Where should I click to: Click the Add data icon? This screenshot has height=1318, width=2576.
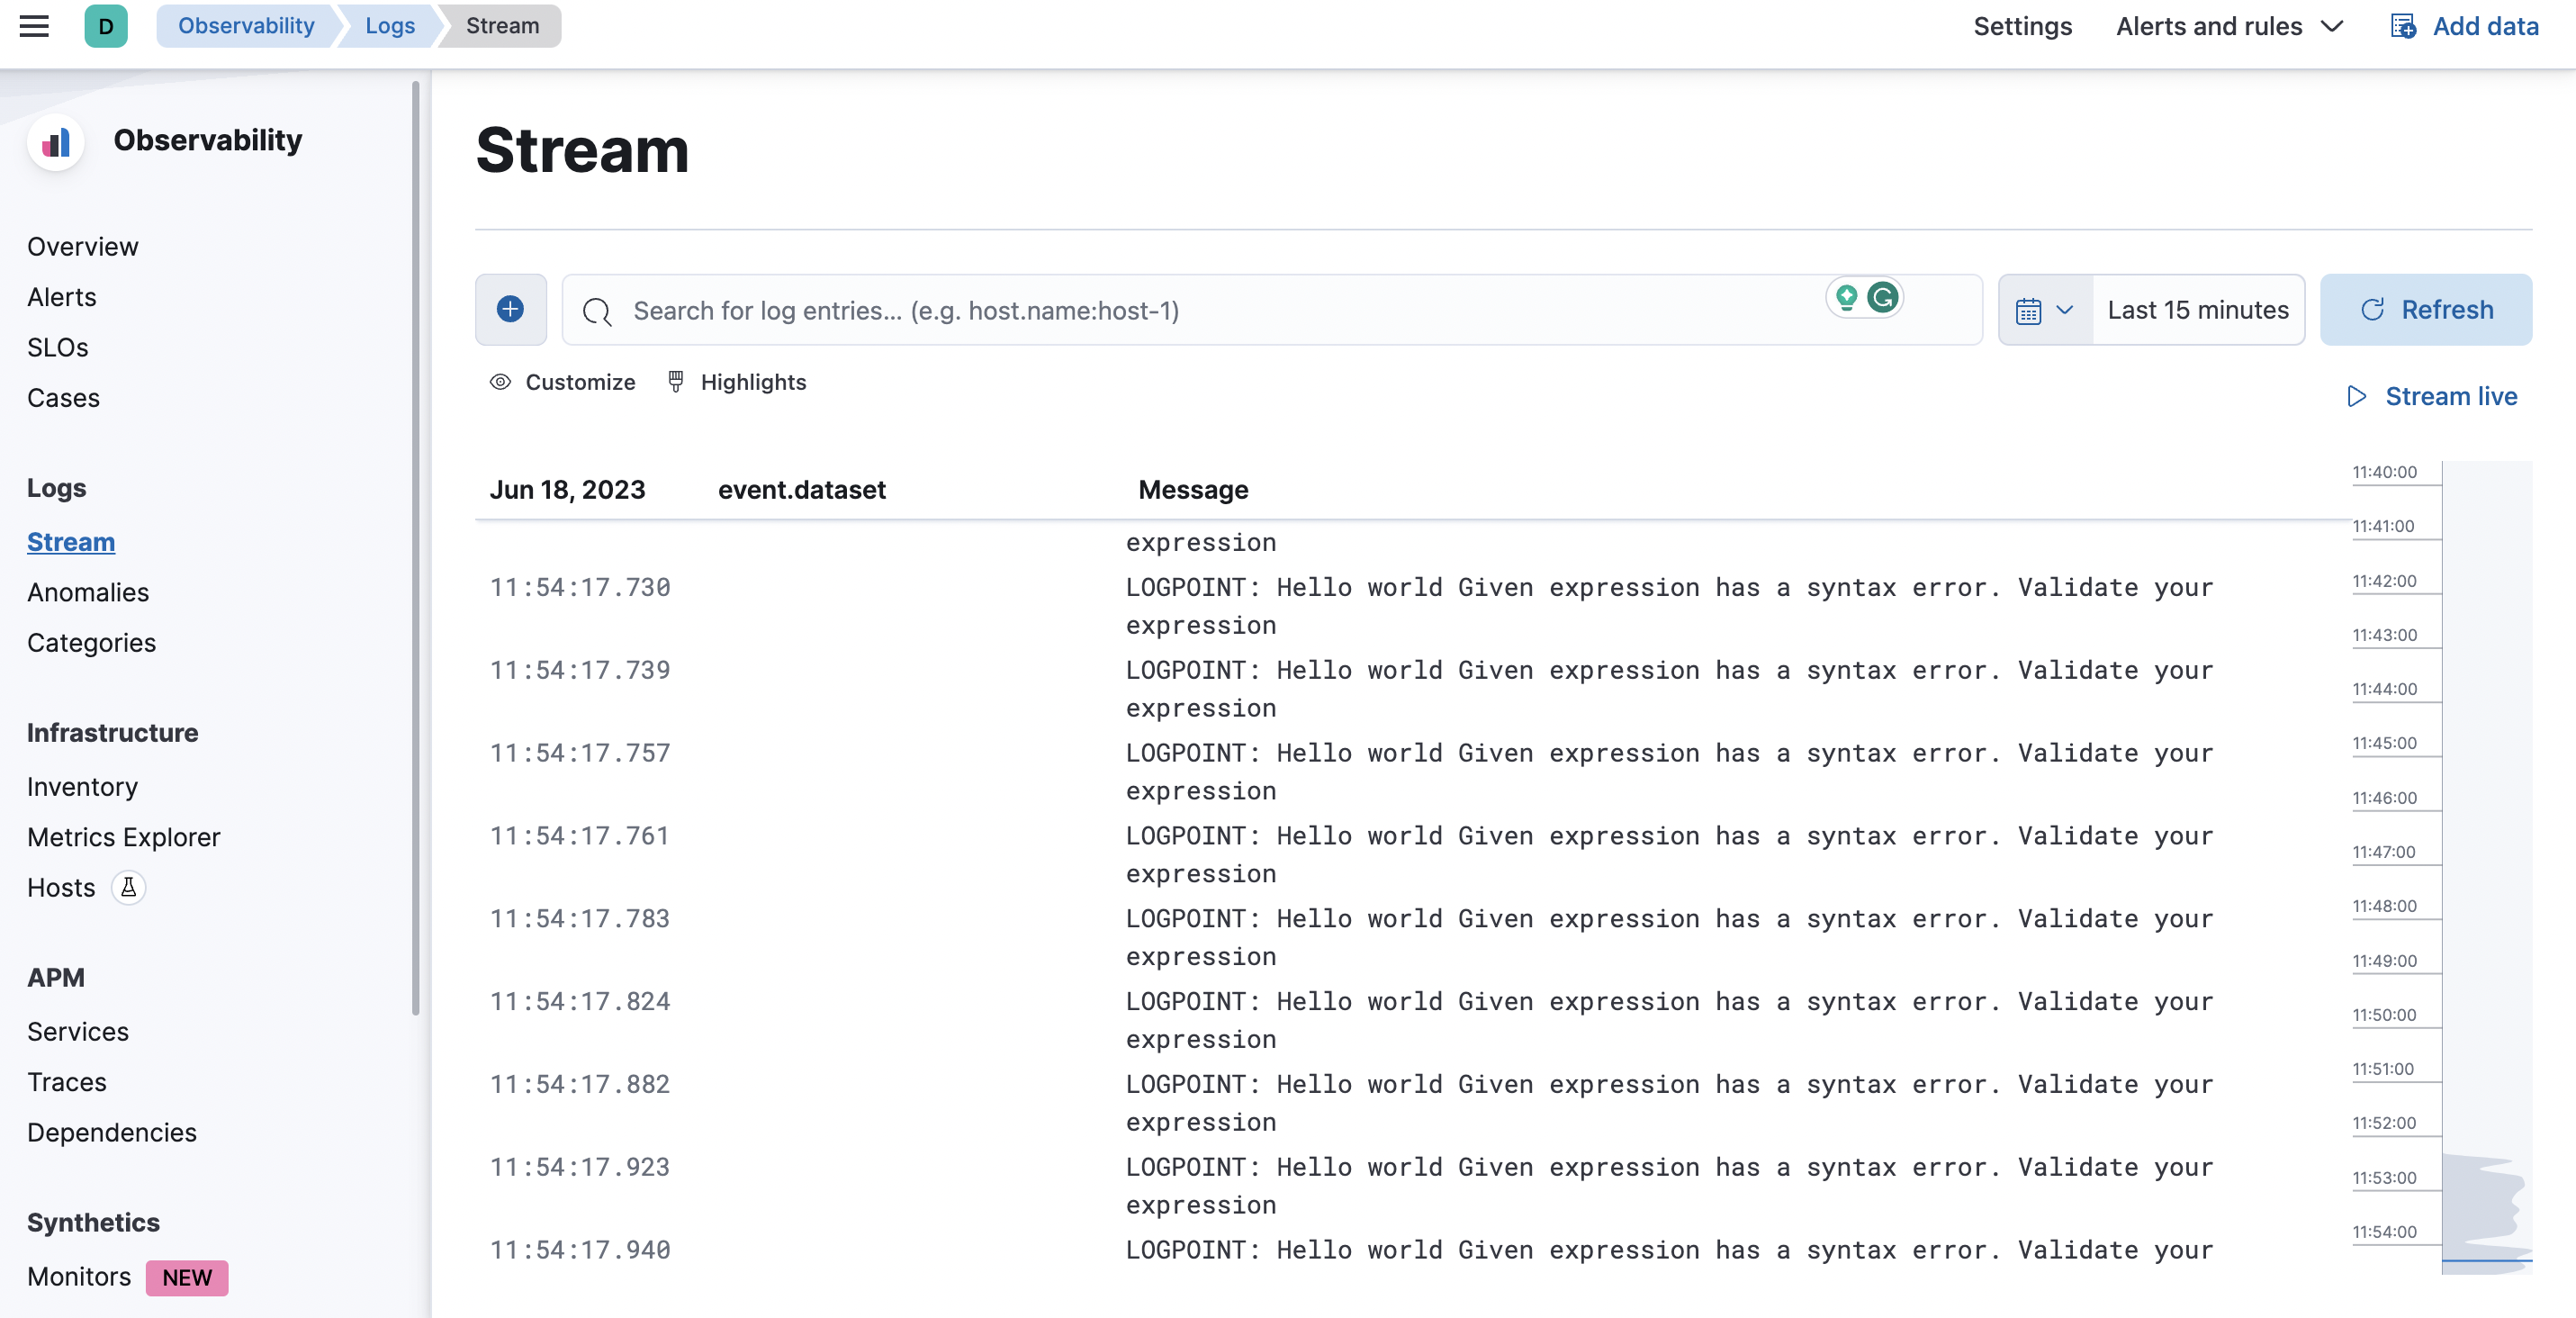pos(2402,26)
